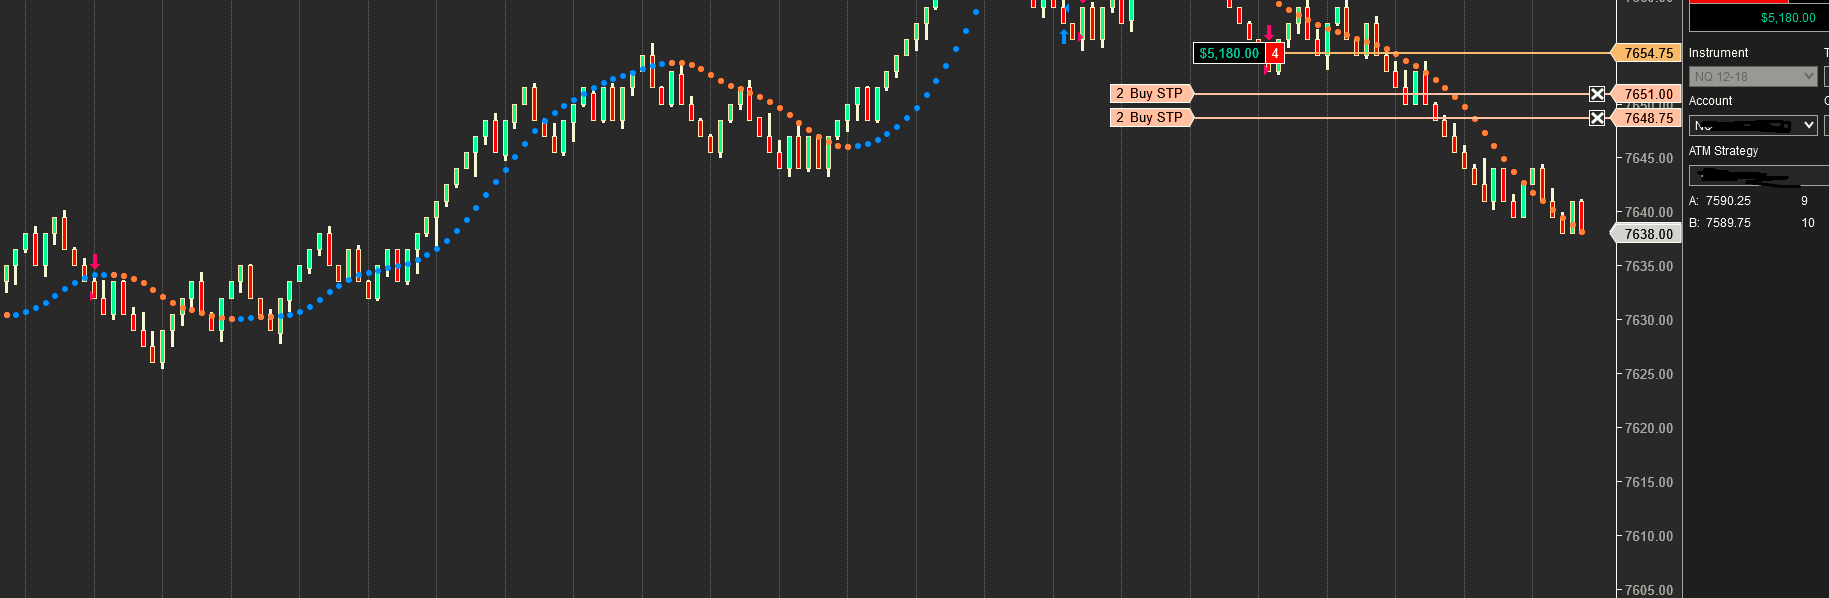Select the pink sell arrow near the chart's left side
The width and height of the screenshot is (1829, 598).
(x=95, y=262)
